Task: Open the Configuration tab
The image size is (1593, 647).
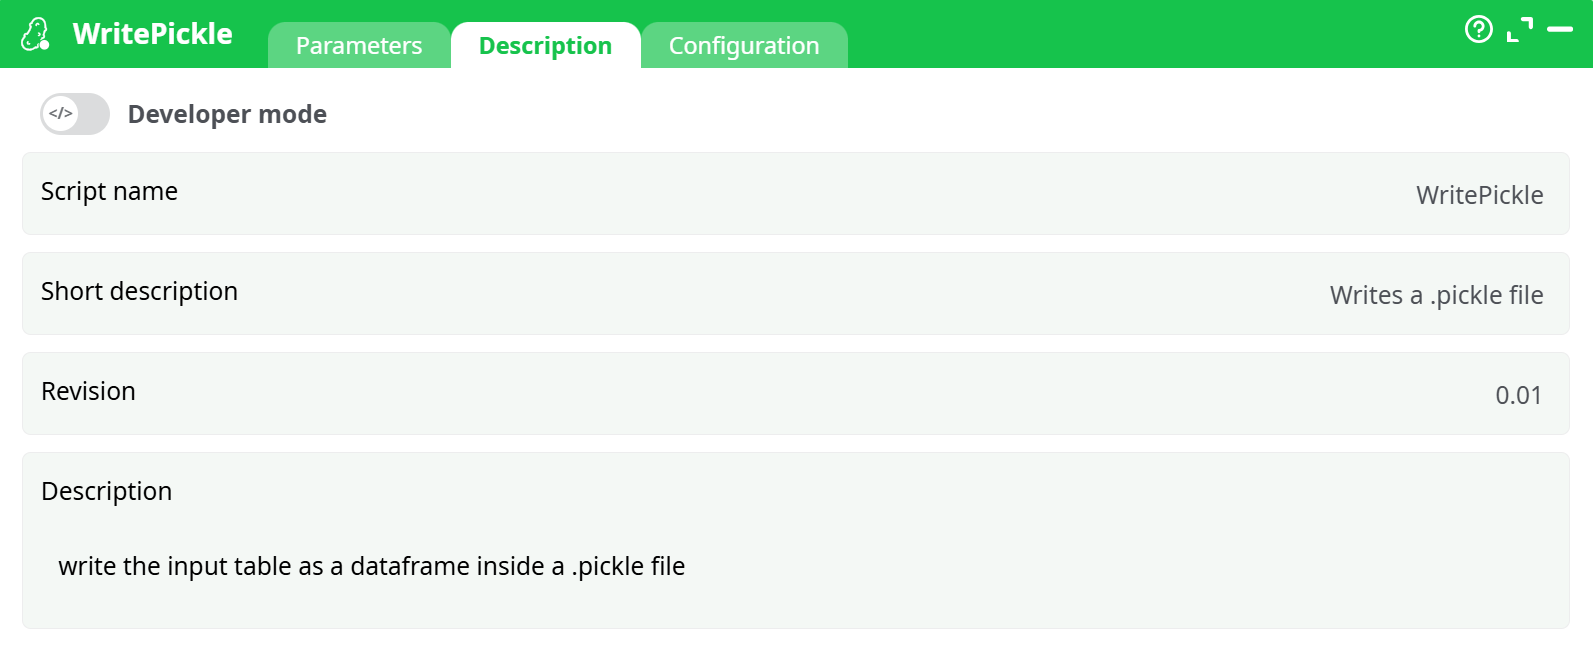Action: click(x=744, y=45)
